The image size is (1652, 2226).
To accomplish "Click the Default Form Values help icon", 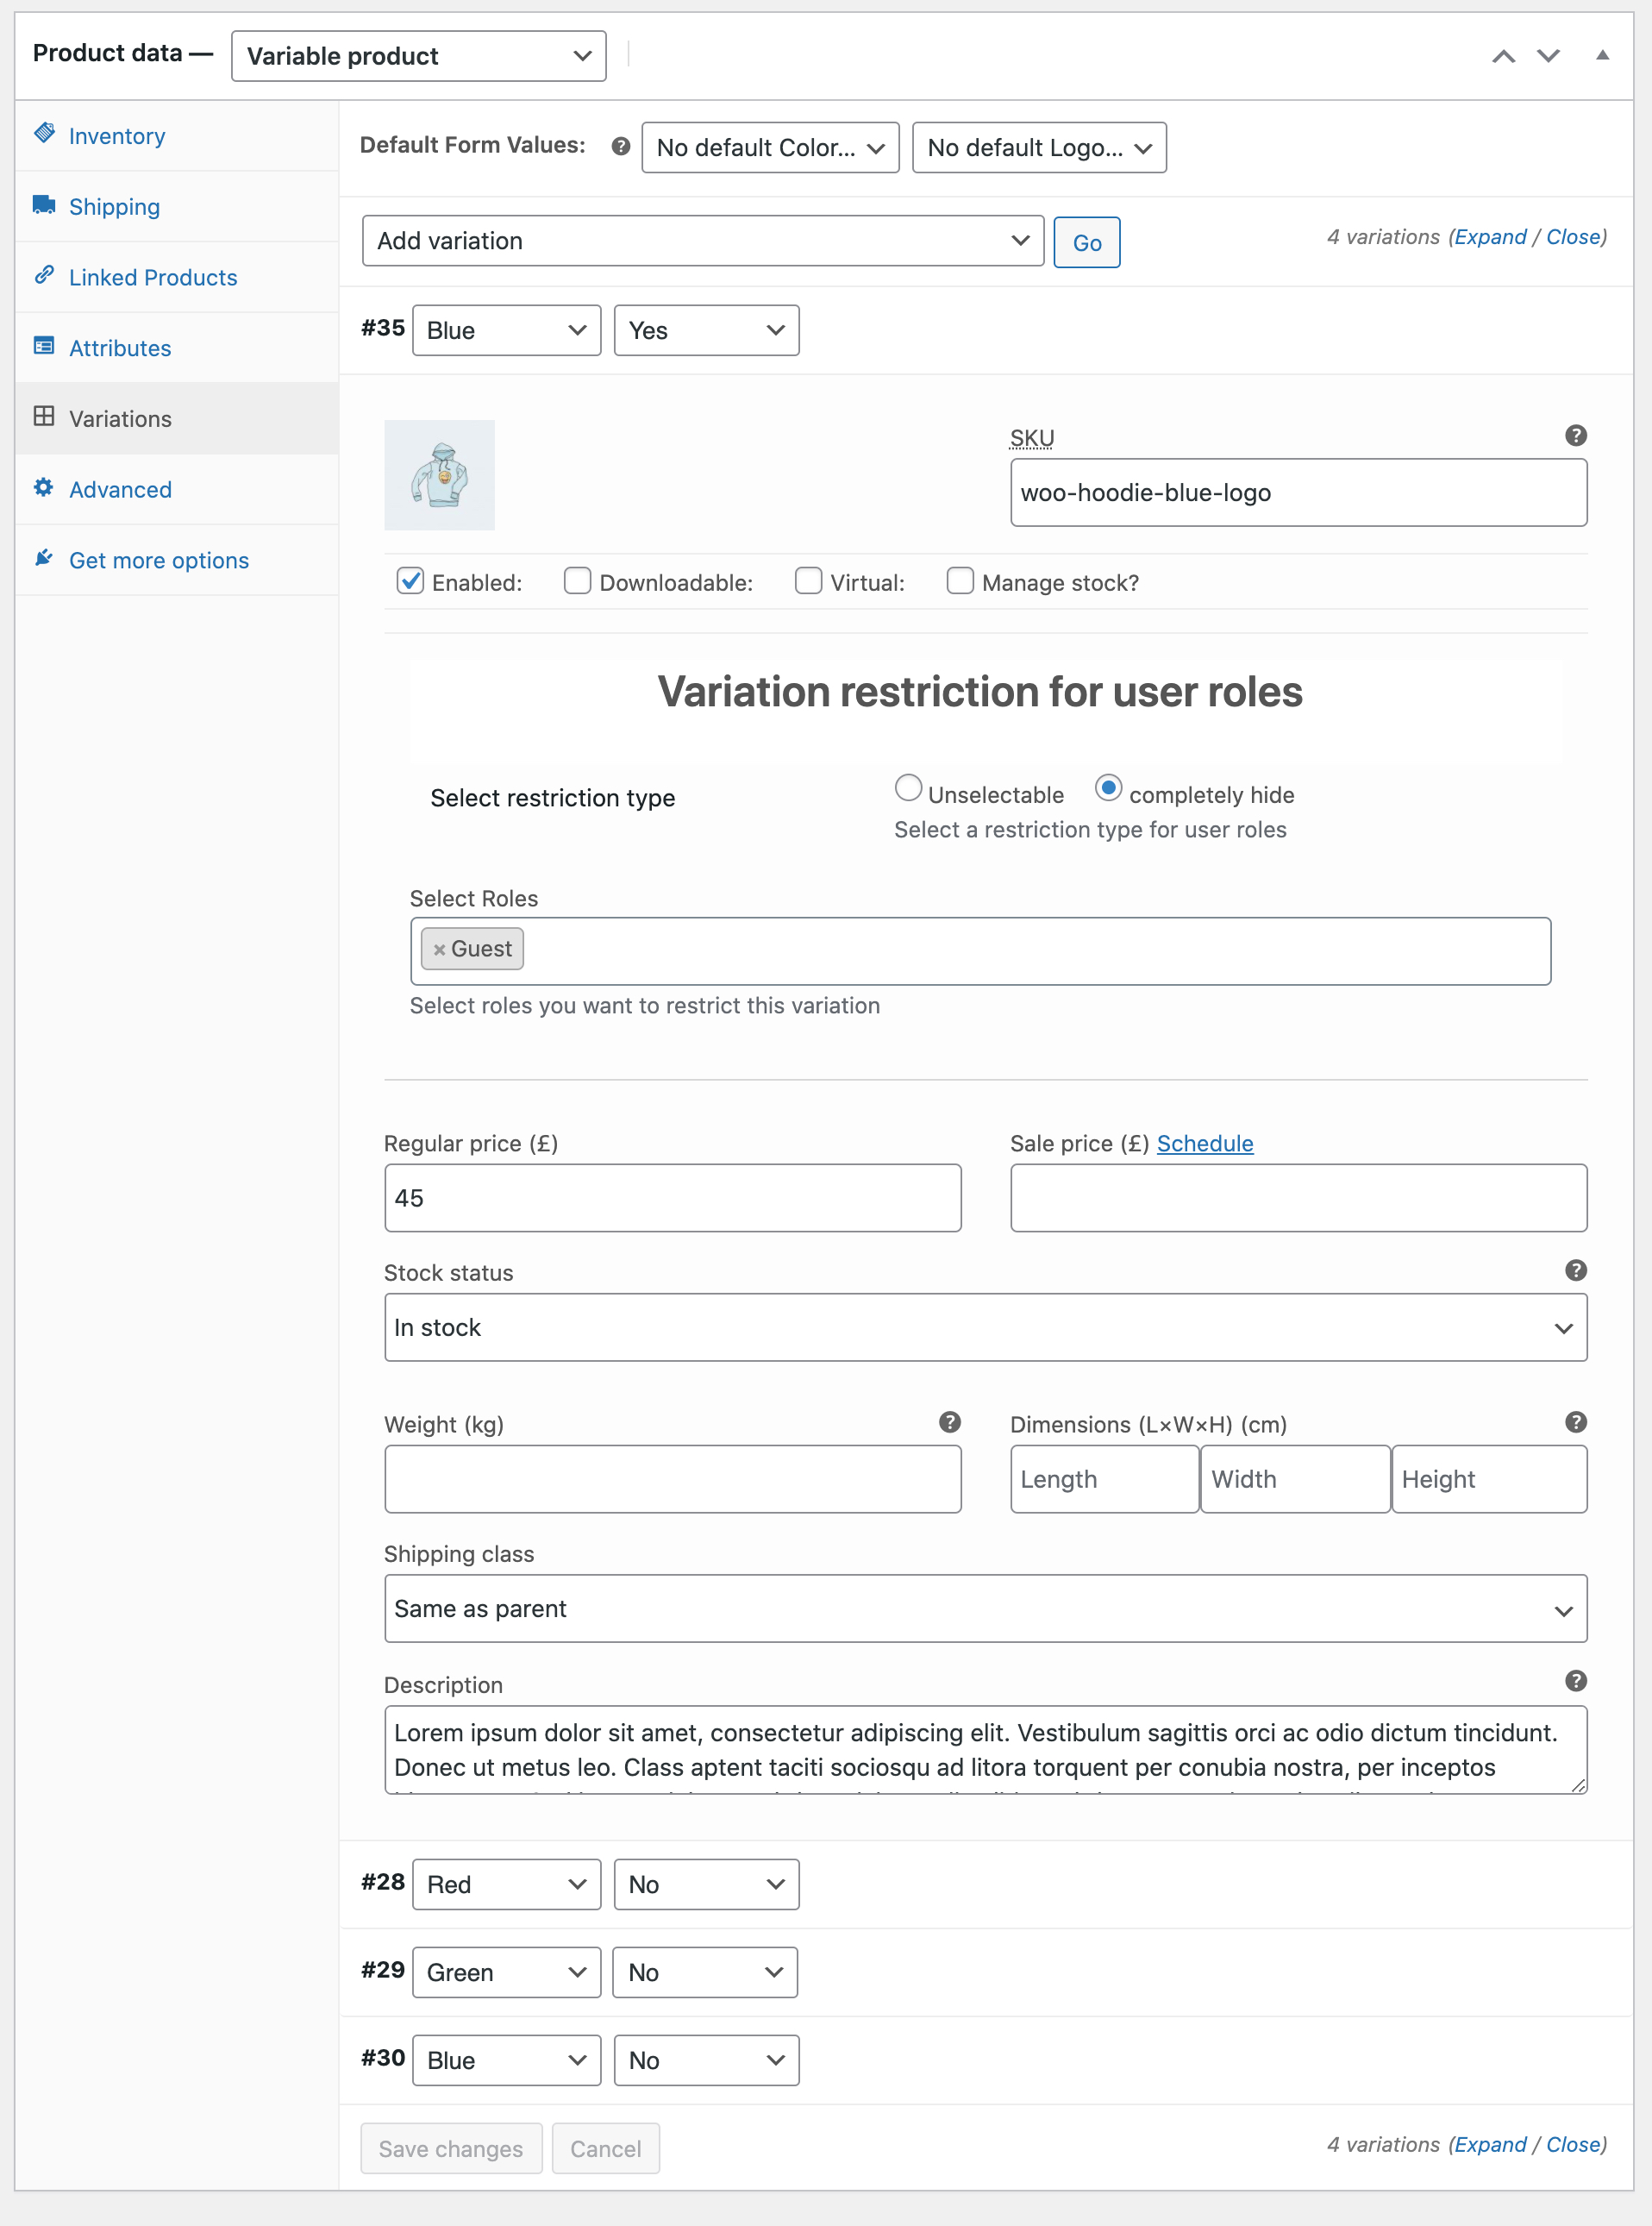I will (620, 147).
